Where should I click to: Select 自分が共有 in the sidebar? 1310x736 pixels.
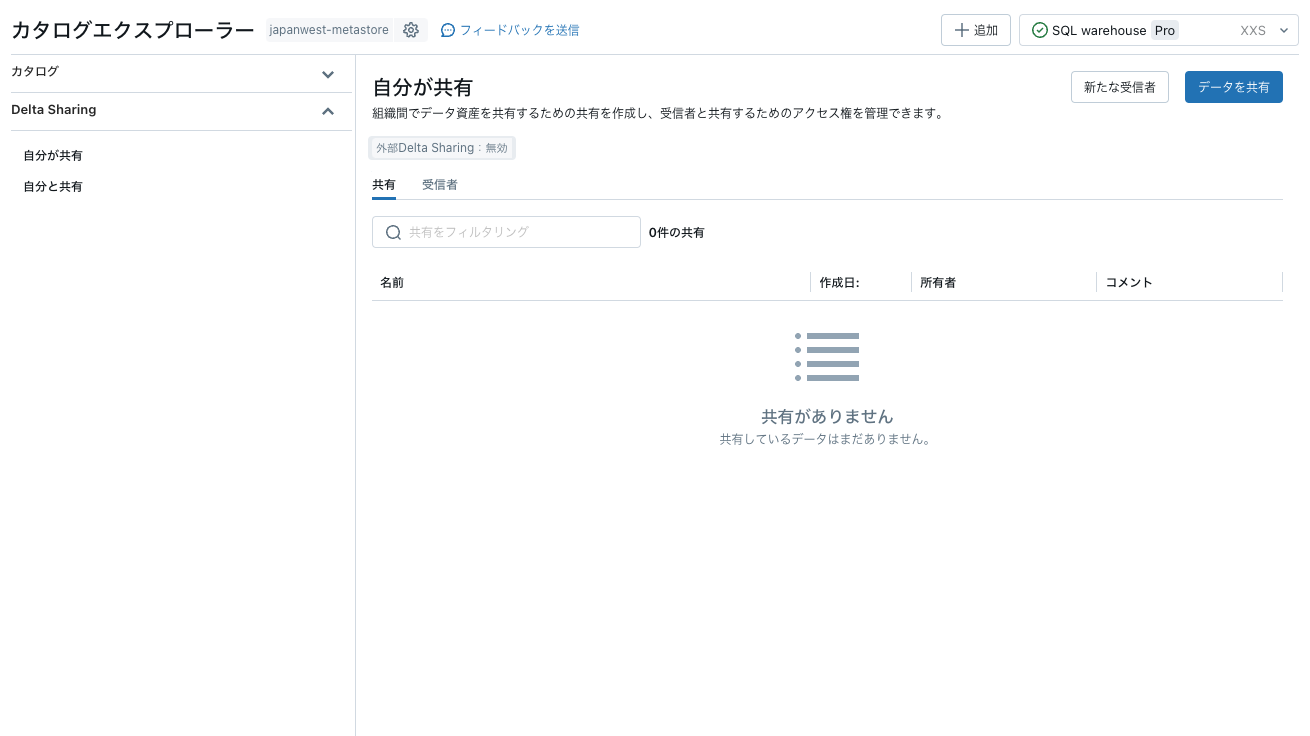[x=52, y=155]
